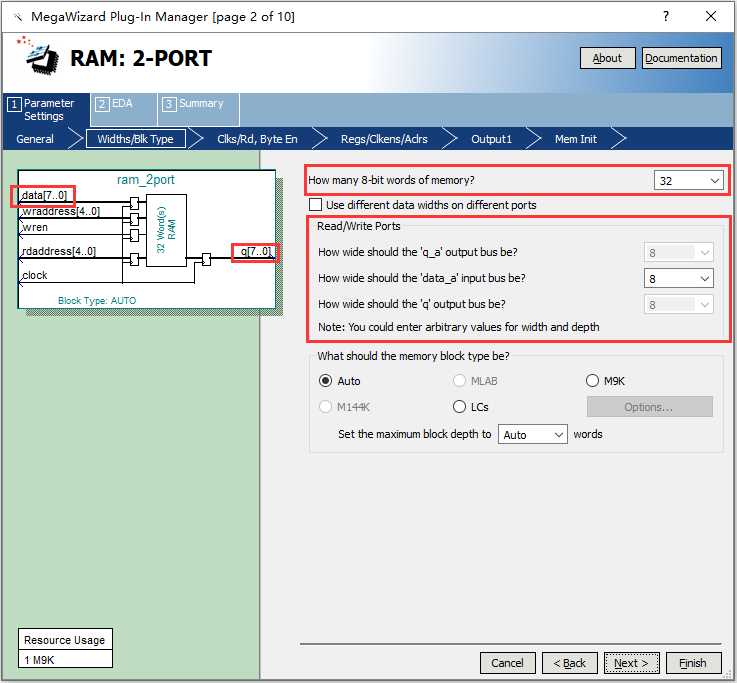Click the MegaWizard wand icon in title bar
The width and height of the screenshot is (737, 683).
18,17
